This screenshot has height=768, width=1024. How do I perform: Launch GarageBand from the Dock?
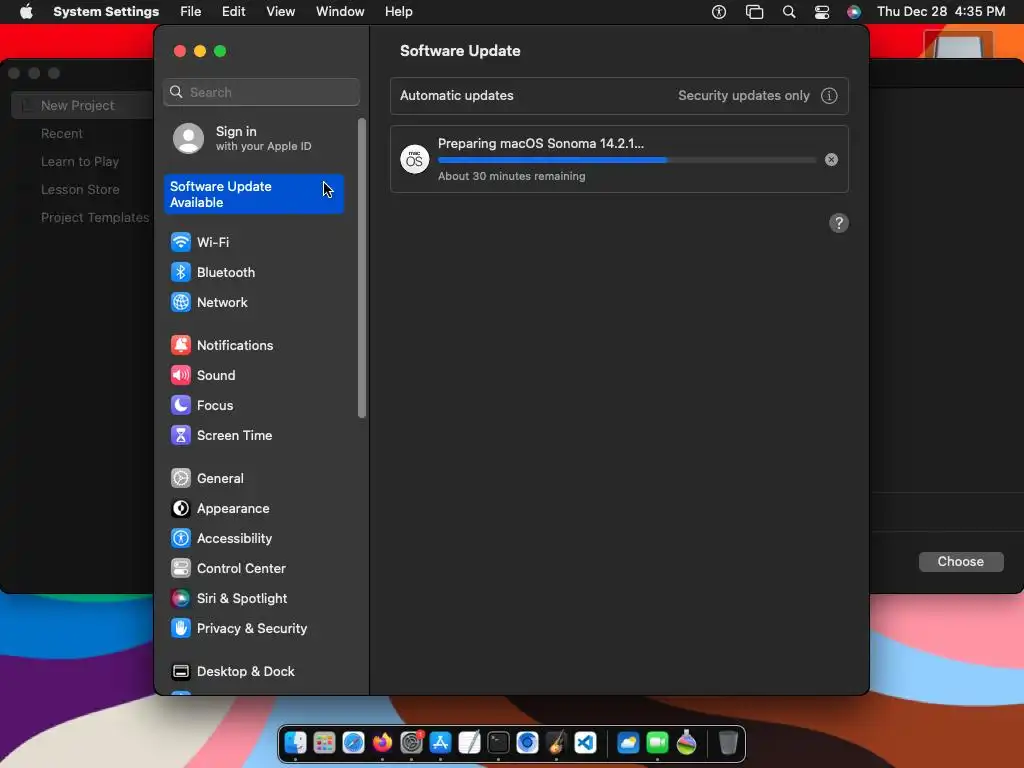pyautogui.click(x=556, y=743)
